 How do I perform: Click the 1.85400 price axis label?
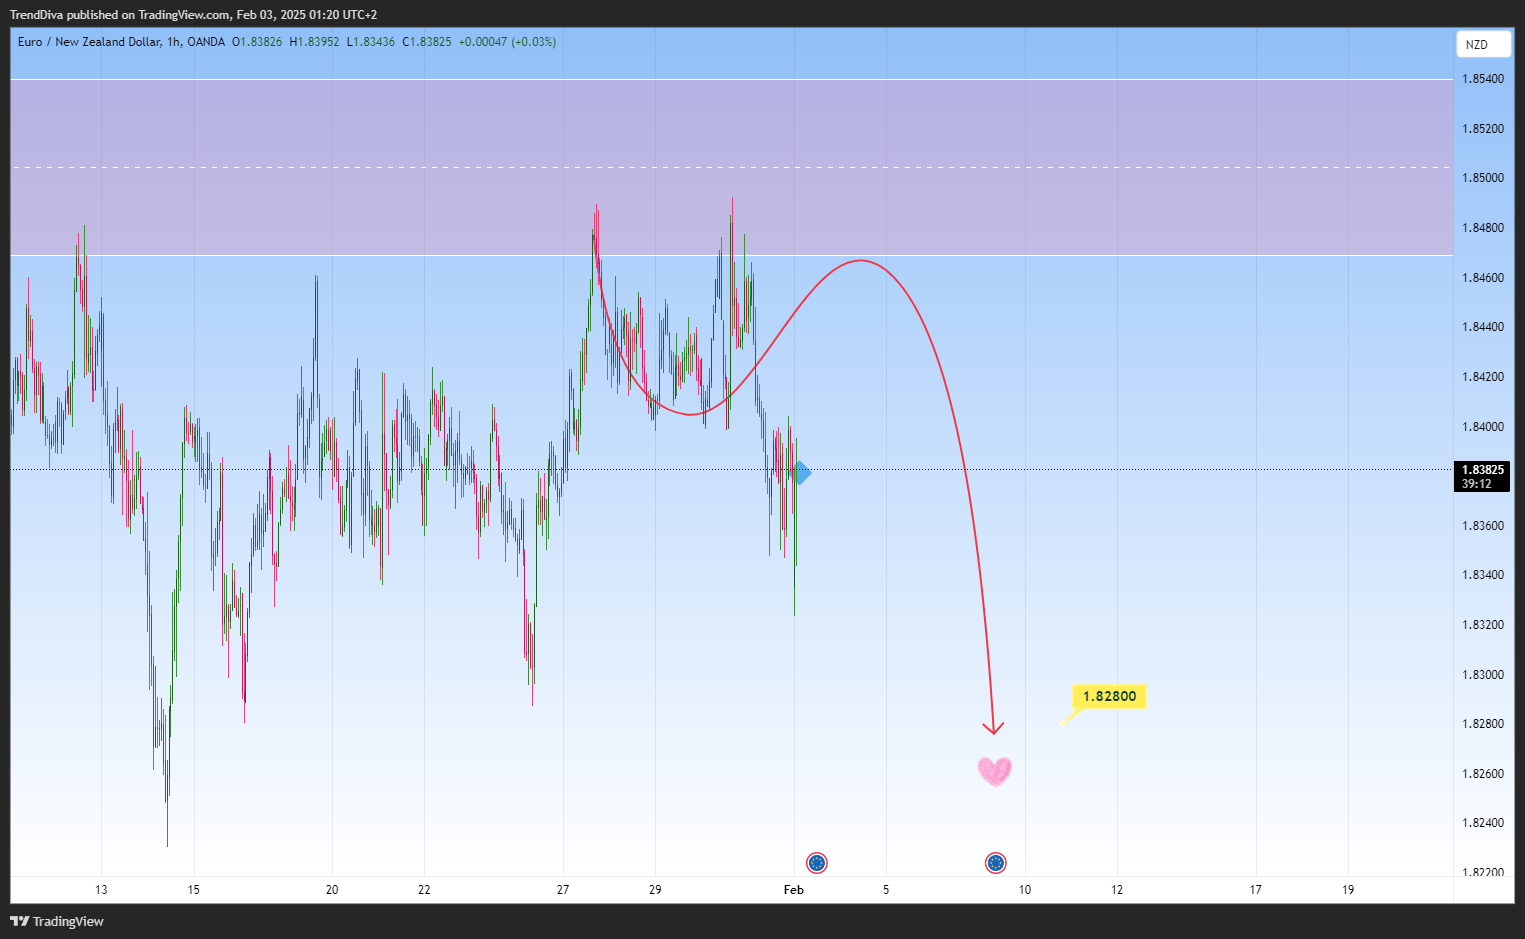coord(1482,79)
